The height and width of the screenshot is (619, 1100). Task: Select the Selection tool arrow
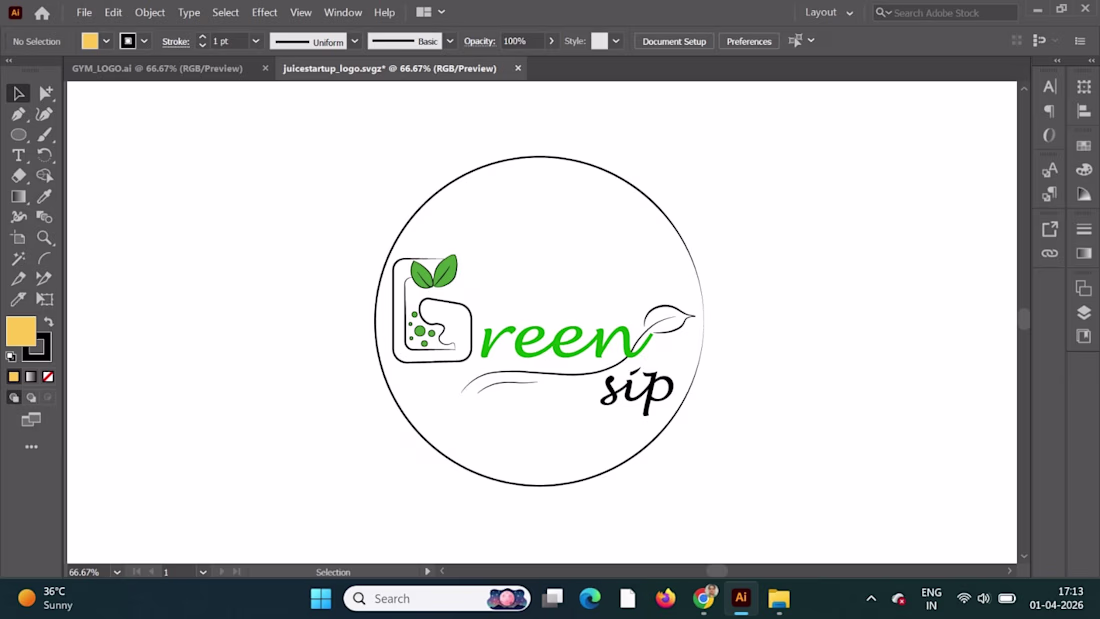click(x=18, y=93)
